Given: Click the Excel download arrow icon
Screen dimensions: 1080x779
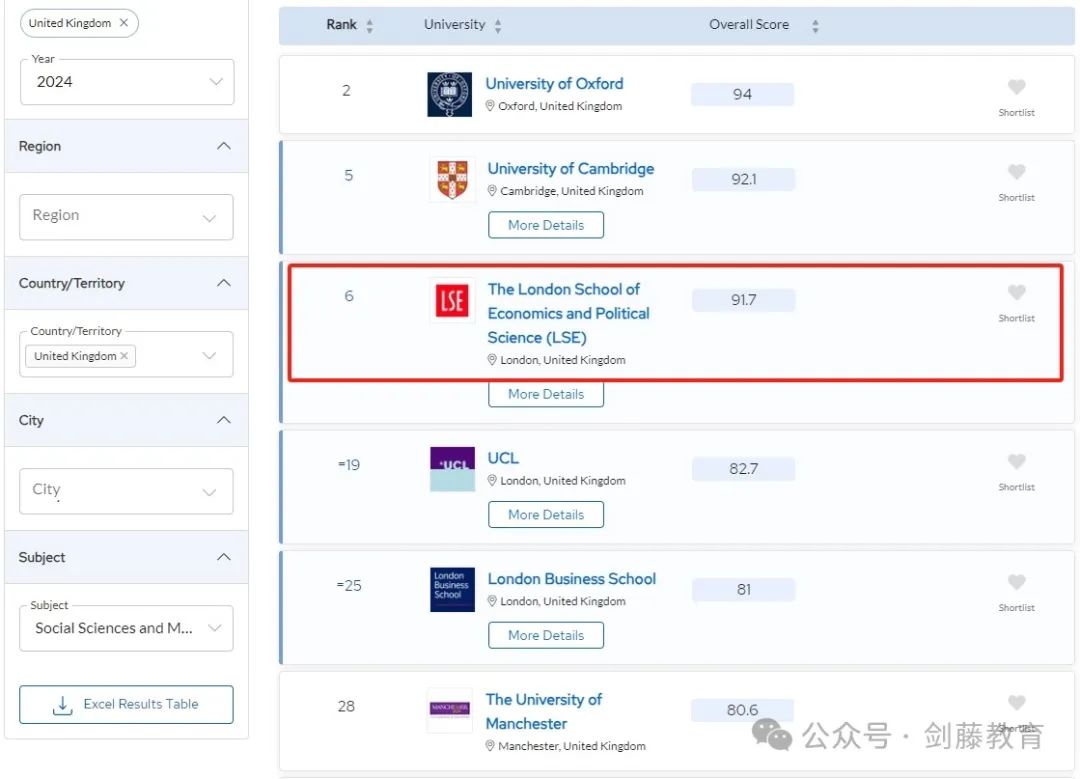Looking at the screenshot, I should pos(63,705).
